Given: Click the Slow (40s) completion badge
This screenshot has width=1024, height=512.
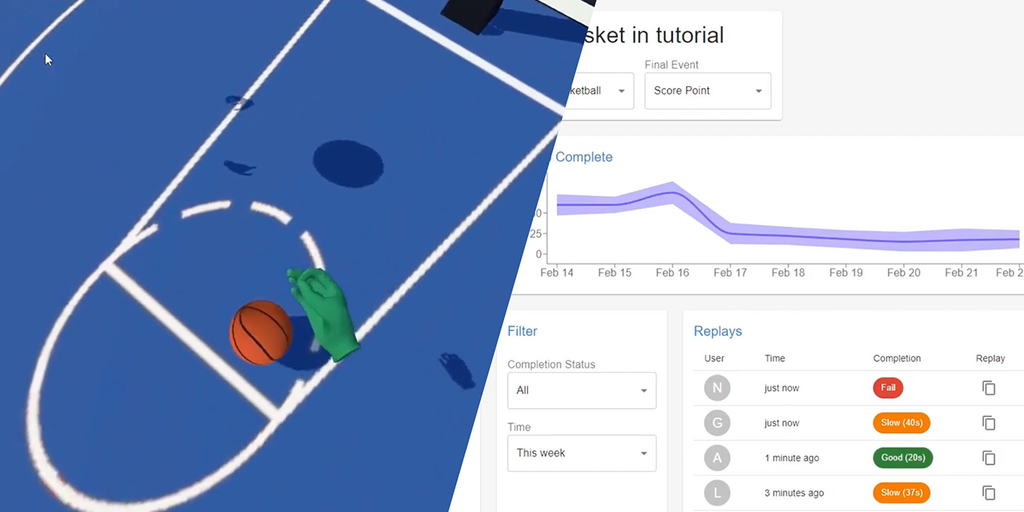Looking at the screenshot, I should [x=901, y=423].
